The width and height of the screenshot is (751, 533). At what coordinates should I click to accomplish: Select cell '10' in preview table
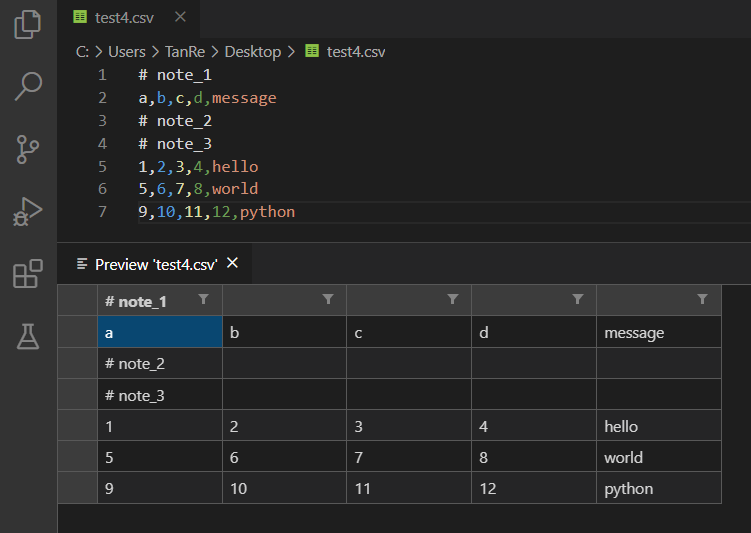click(284, 488)
